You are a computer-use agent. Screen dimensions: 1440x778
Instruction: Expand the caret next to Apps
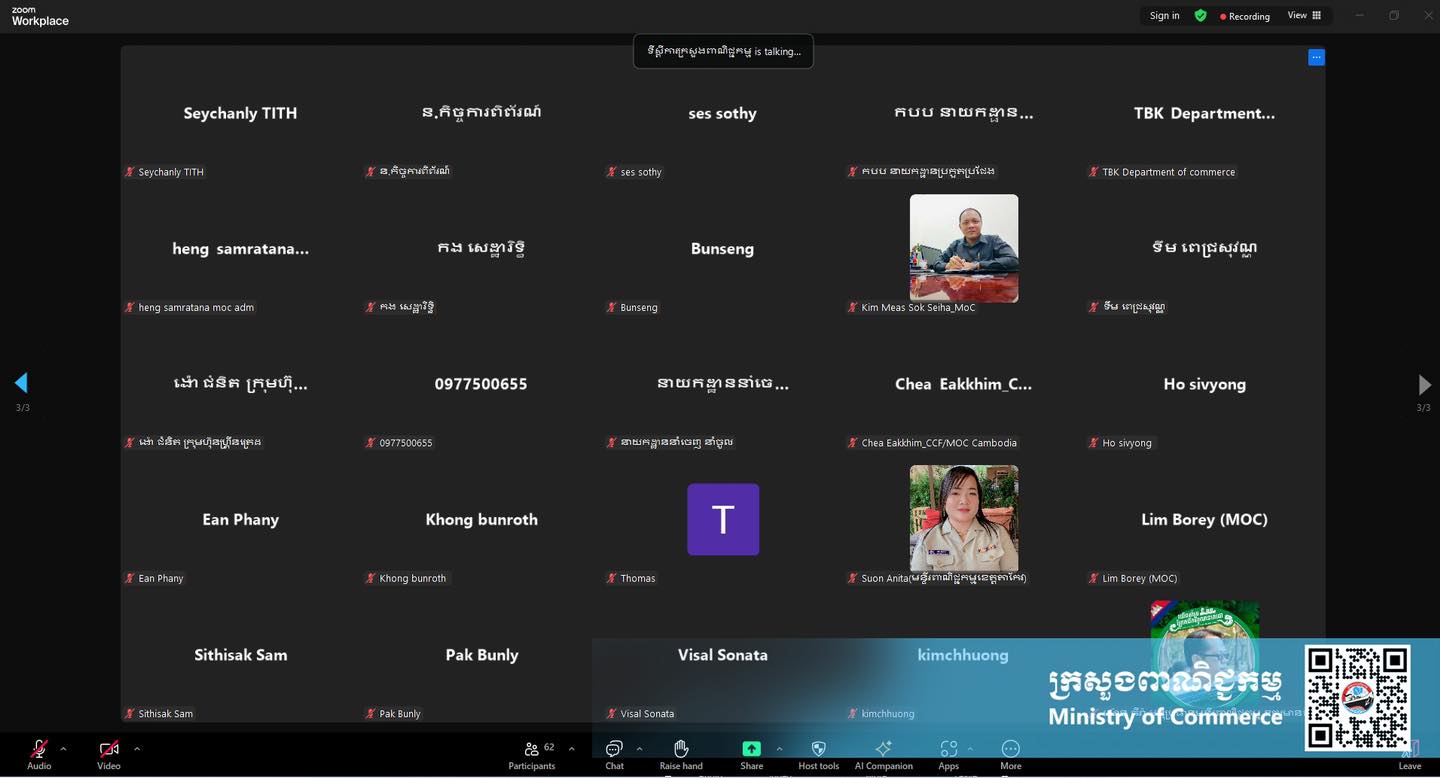pyautogui.click(x=970, y=748)
